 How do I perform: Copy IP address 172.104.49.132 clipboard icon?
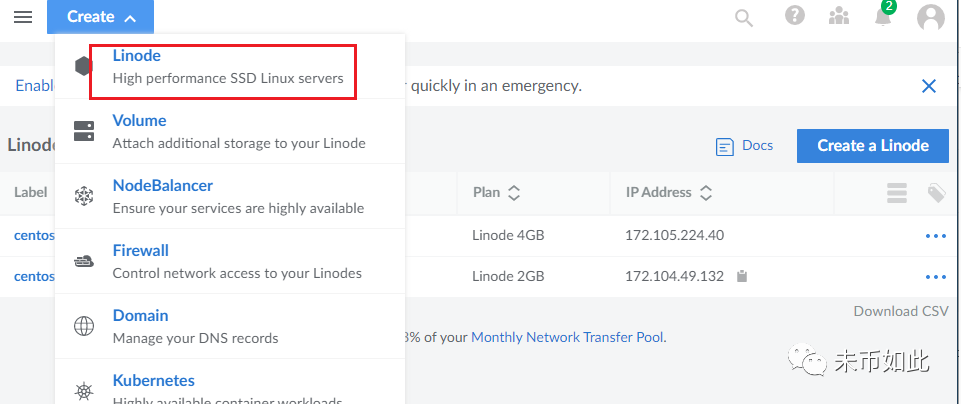click(742, 277)
